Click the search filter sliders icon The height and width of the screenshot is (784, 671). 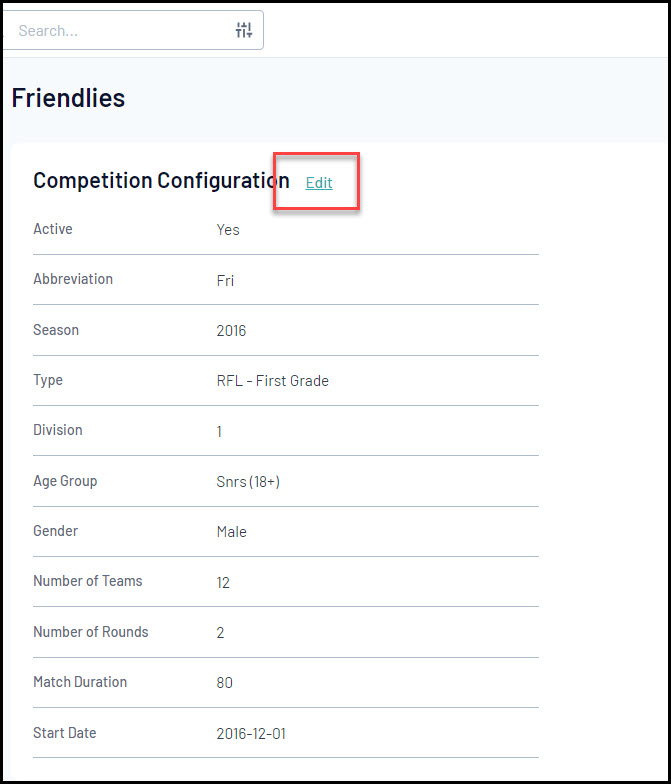point(244,30)
